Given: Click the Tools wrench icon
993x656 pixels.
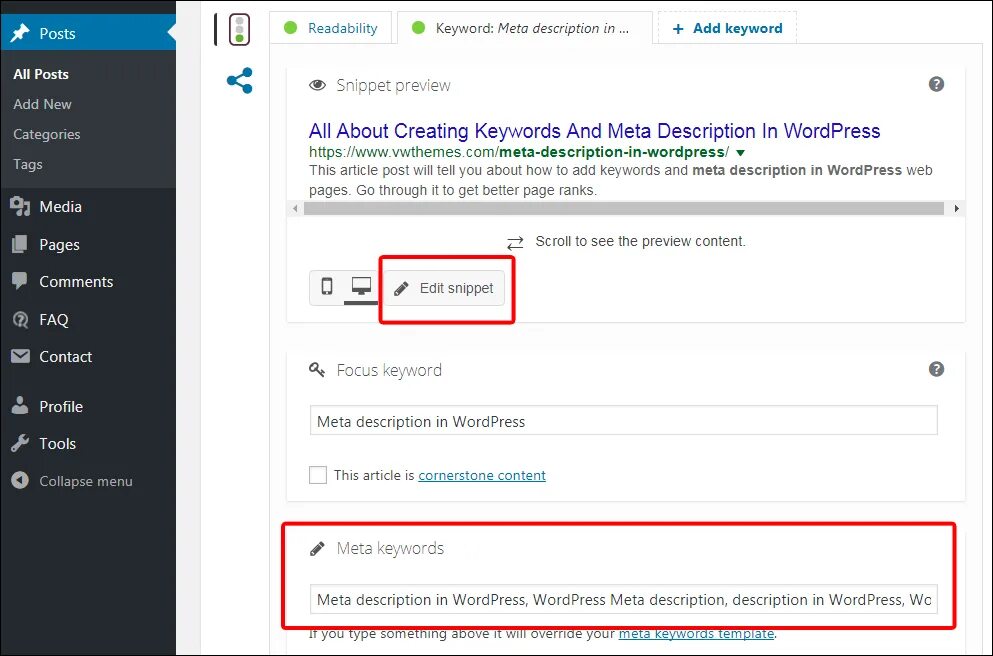Looking at the screenshot, I should [x=20, y=443].
